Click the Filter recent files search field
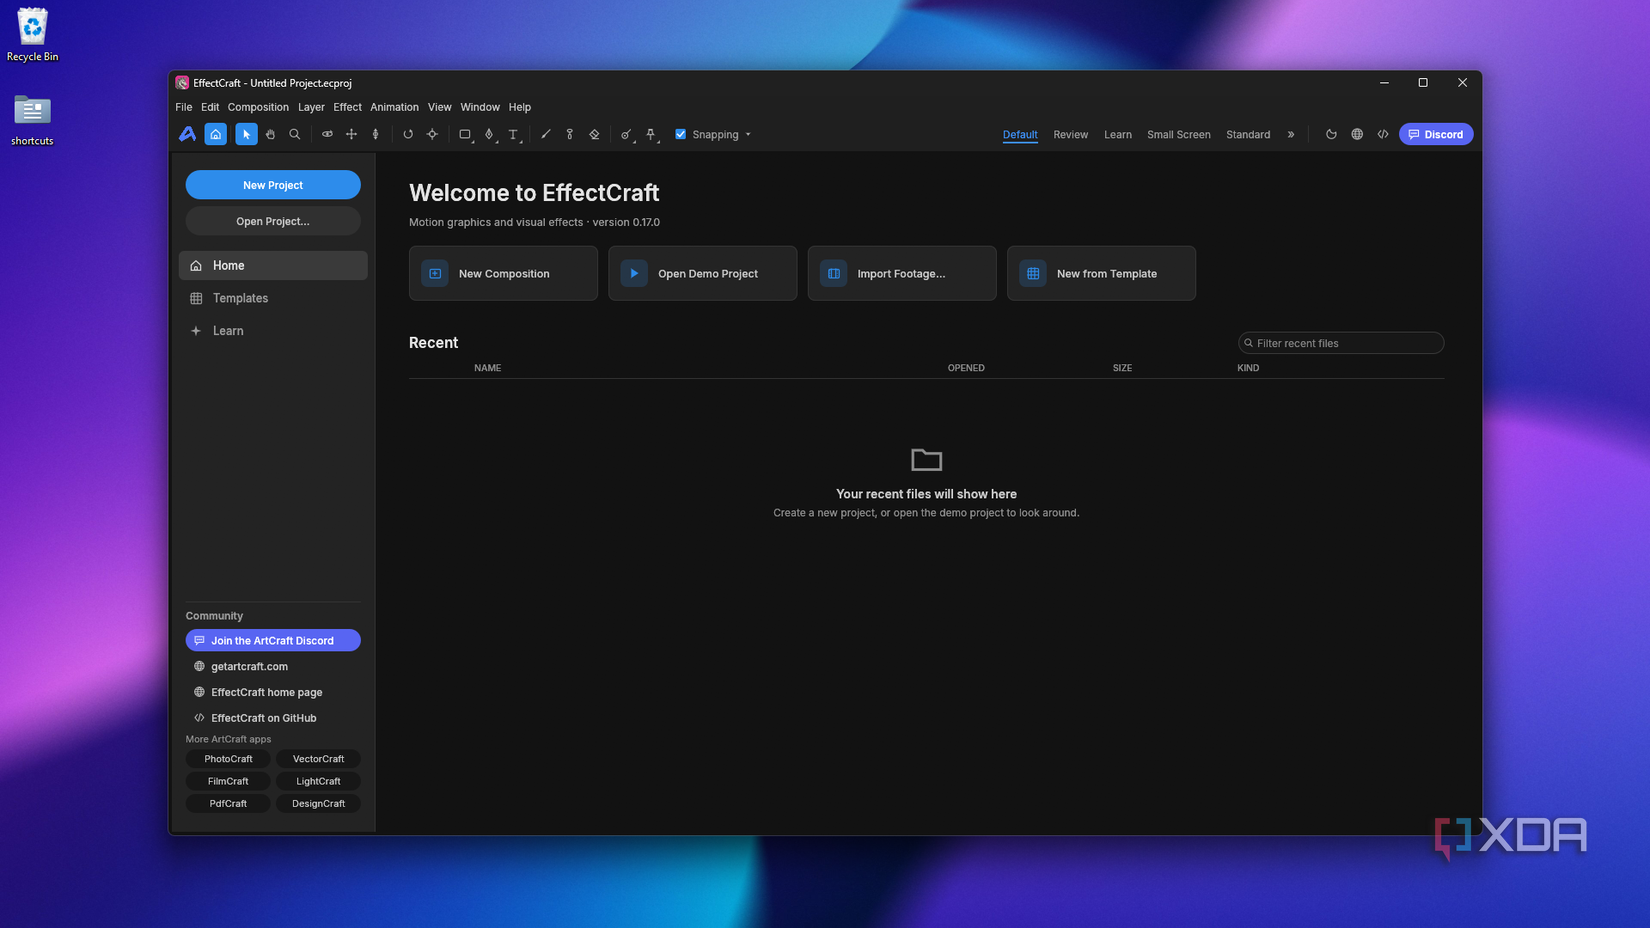 (1341, 343)
